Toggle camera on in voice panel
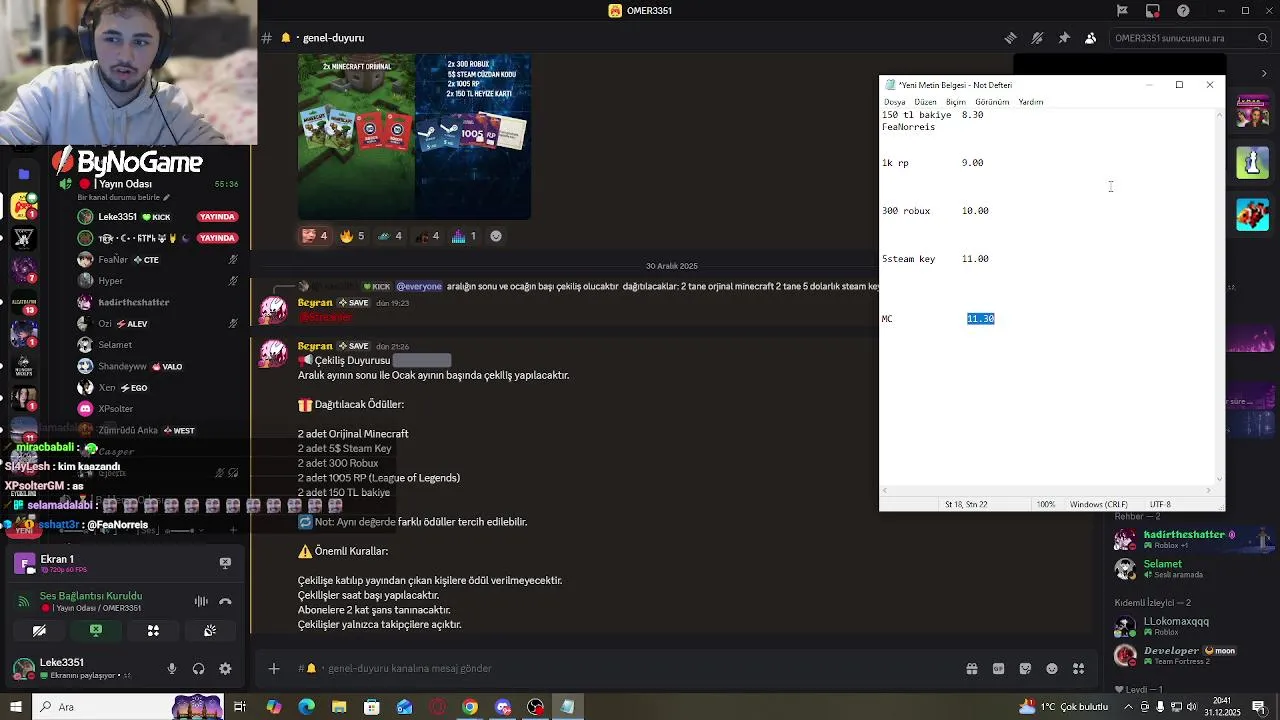 coord(39,631)
